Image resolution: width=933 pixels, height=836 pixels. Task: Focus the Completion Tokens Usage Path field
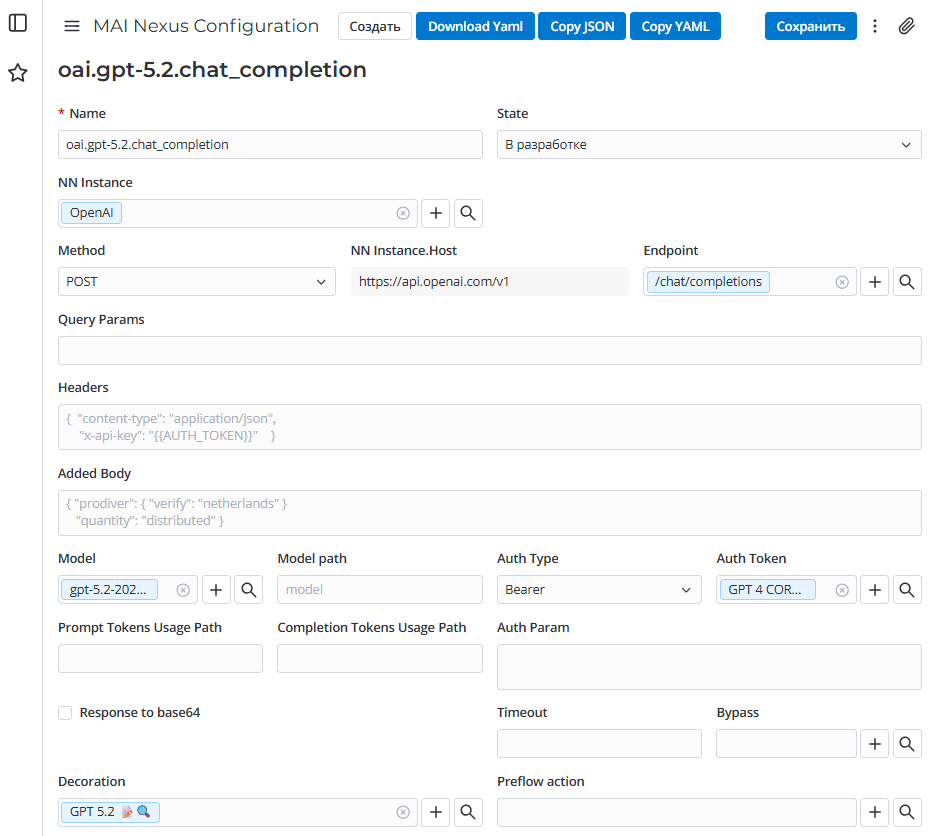pos(380,659)
